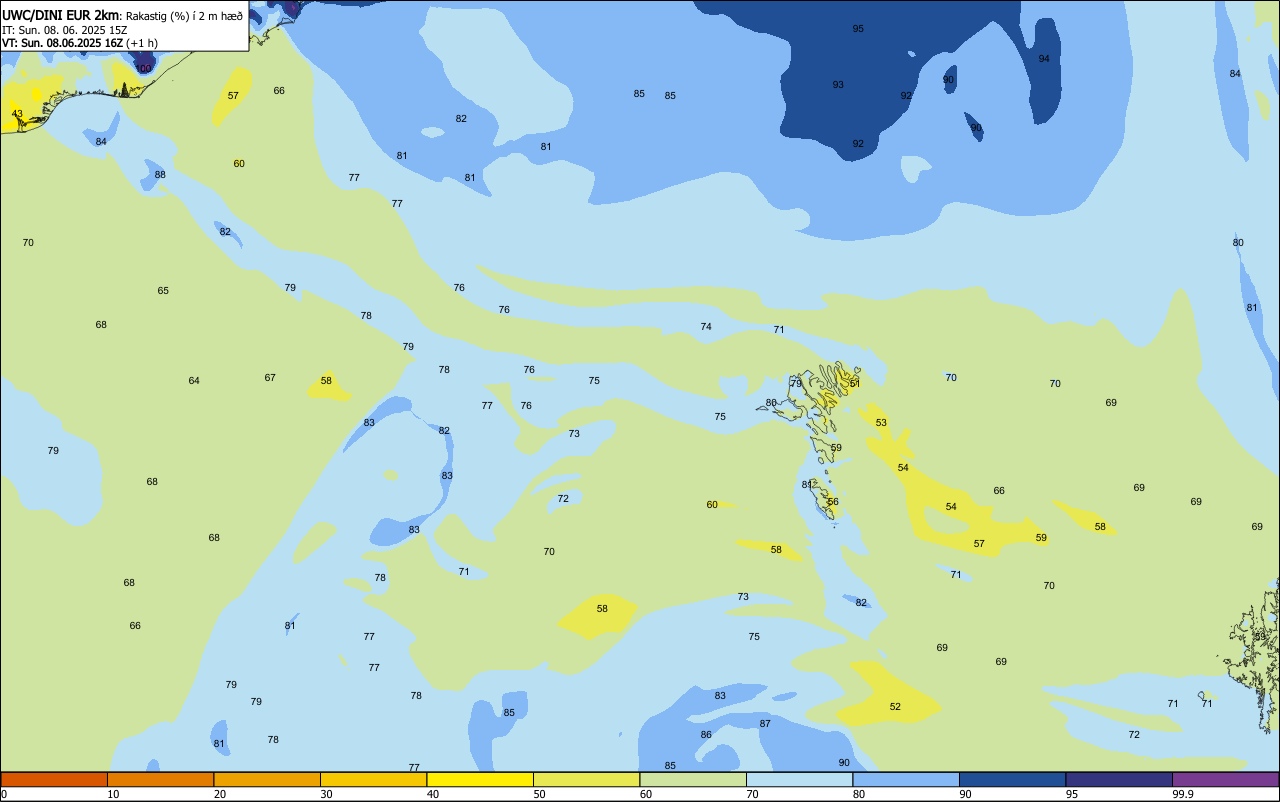Image resolution: width=1280 pixels, height=802 pixels.
Task: Click the humidity value 65 on the map
Action: click(163, 291)
